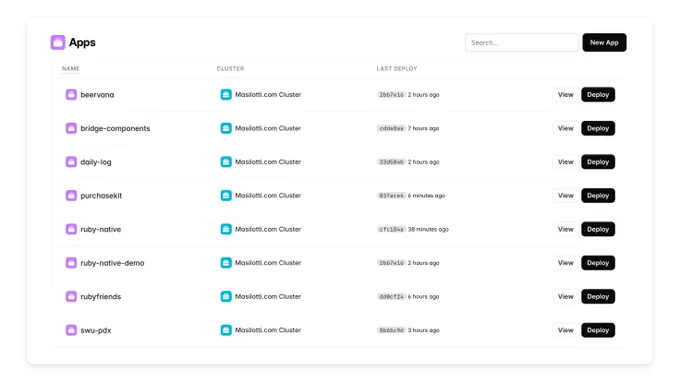Click the CLUSTER column header
Image resolution: width=680 pixels, height=382 pixels.
(x=230, y=69)
